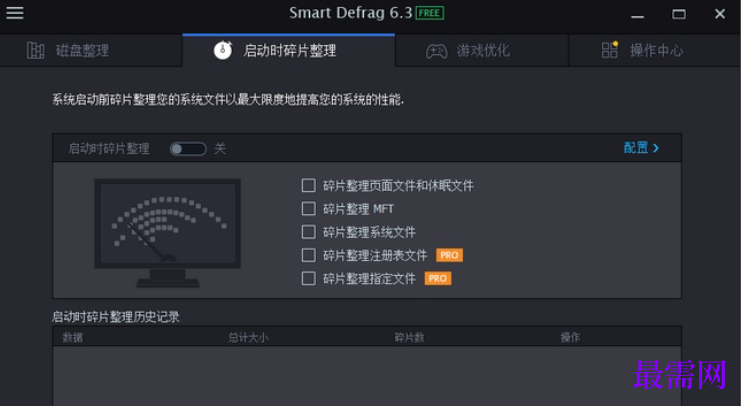Check the 碎片整理注册表文件 box

pos(309,255)
